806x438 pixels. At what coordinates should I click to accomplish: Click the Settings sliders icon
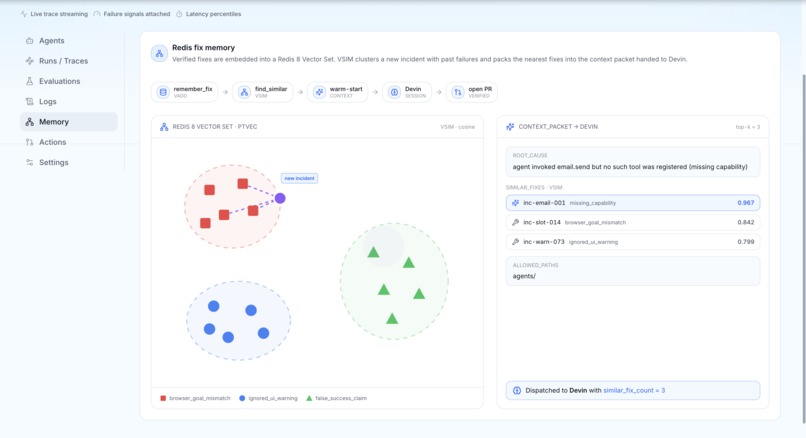29,162
